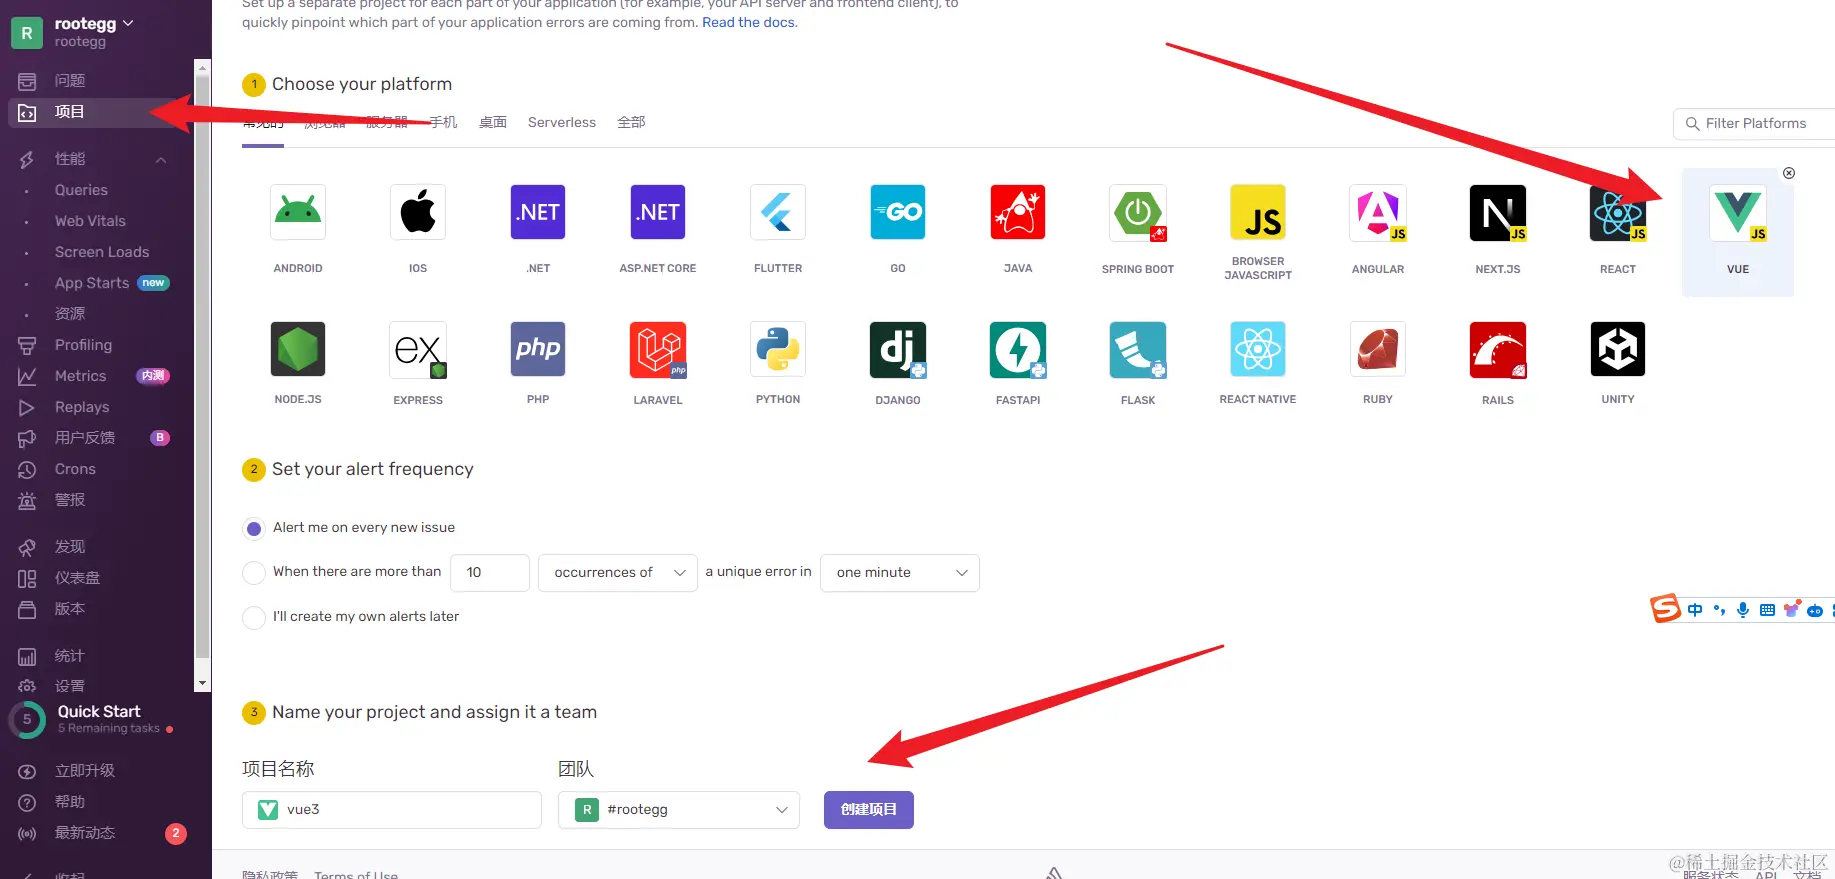This screenshot has height=879, width=1835.
Task: Select the React platform icon
Action: pos(1618,212)
